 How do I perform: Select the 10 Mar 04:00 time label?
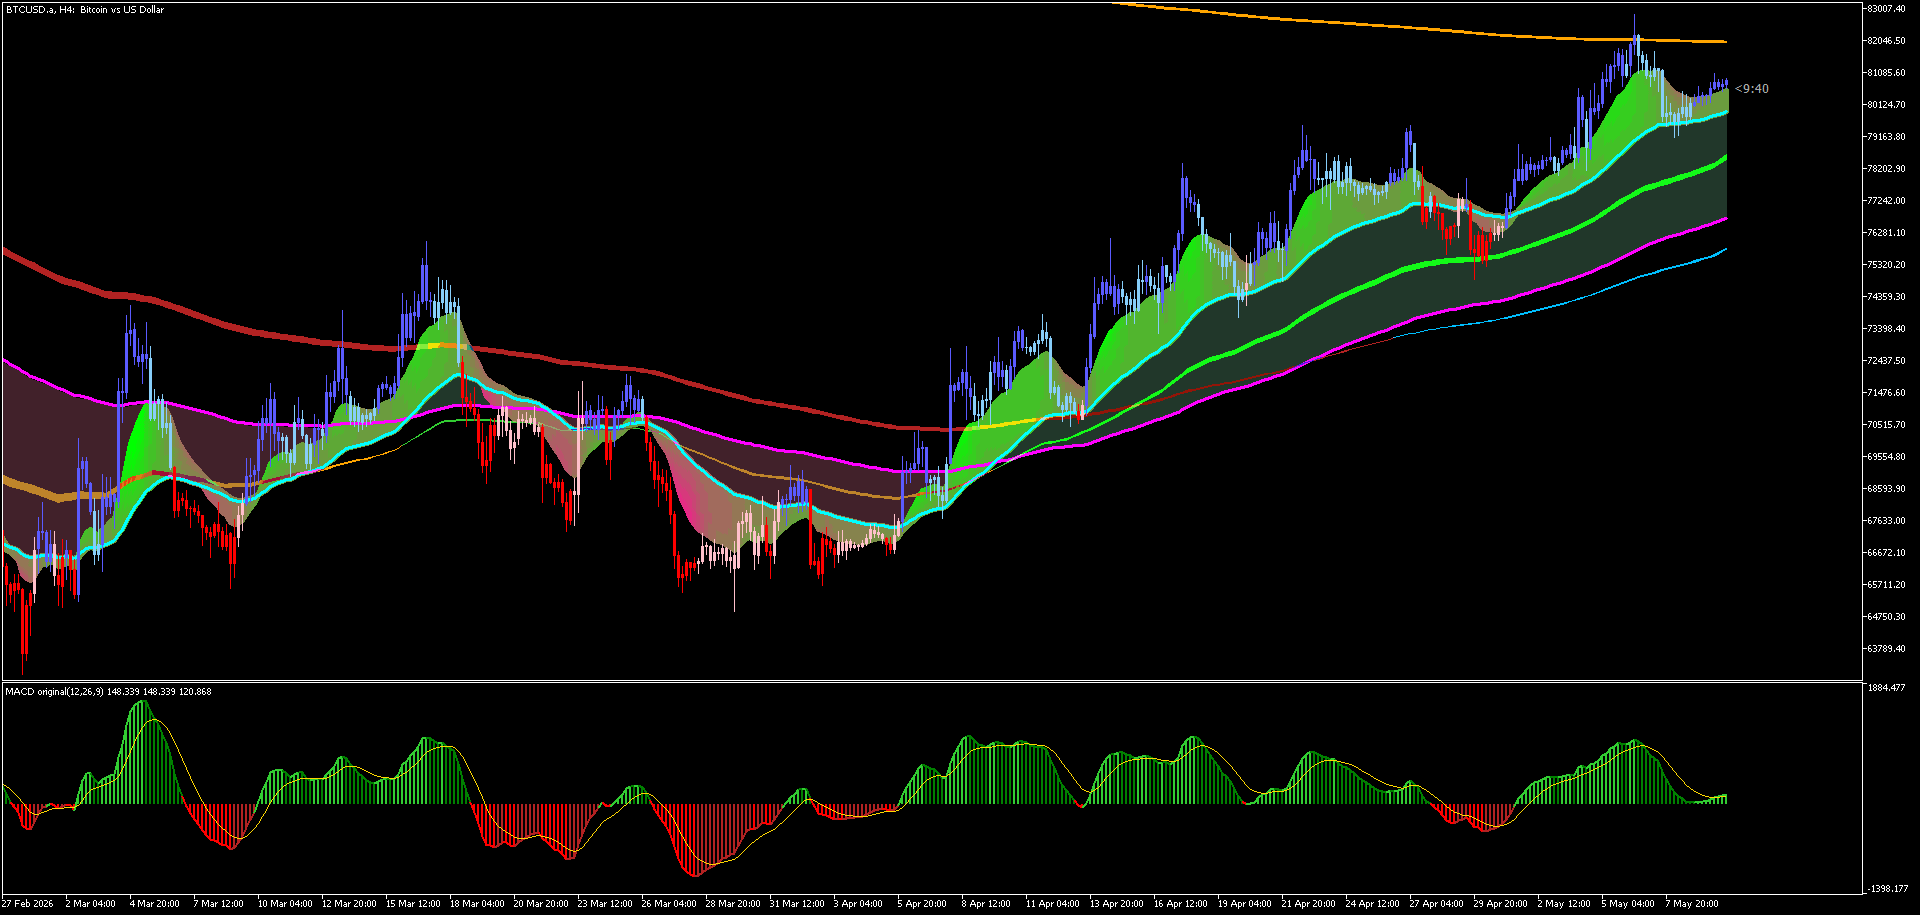coord(285,904)
